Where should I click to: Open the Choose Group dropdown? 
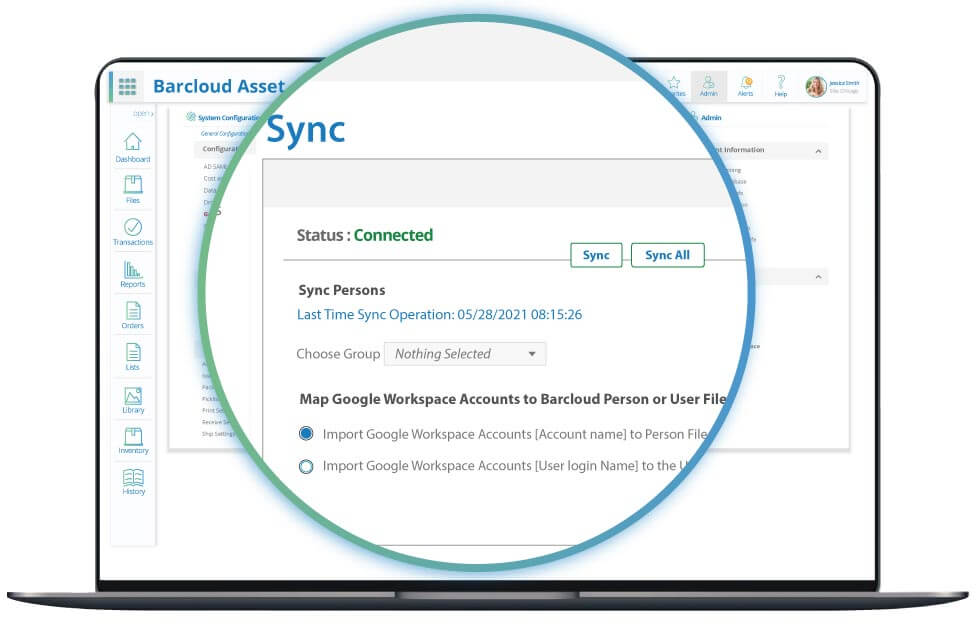coord(465,354)
